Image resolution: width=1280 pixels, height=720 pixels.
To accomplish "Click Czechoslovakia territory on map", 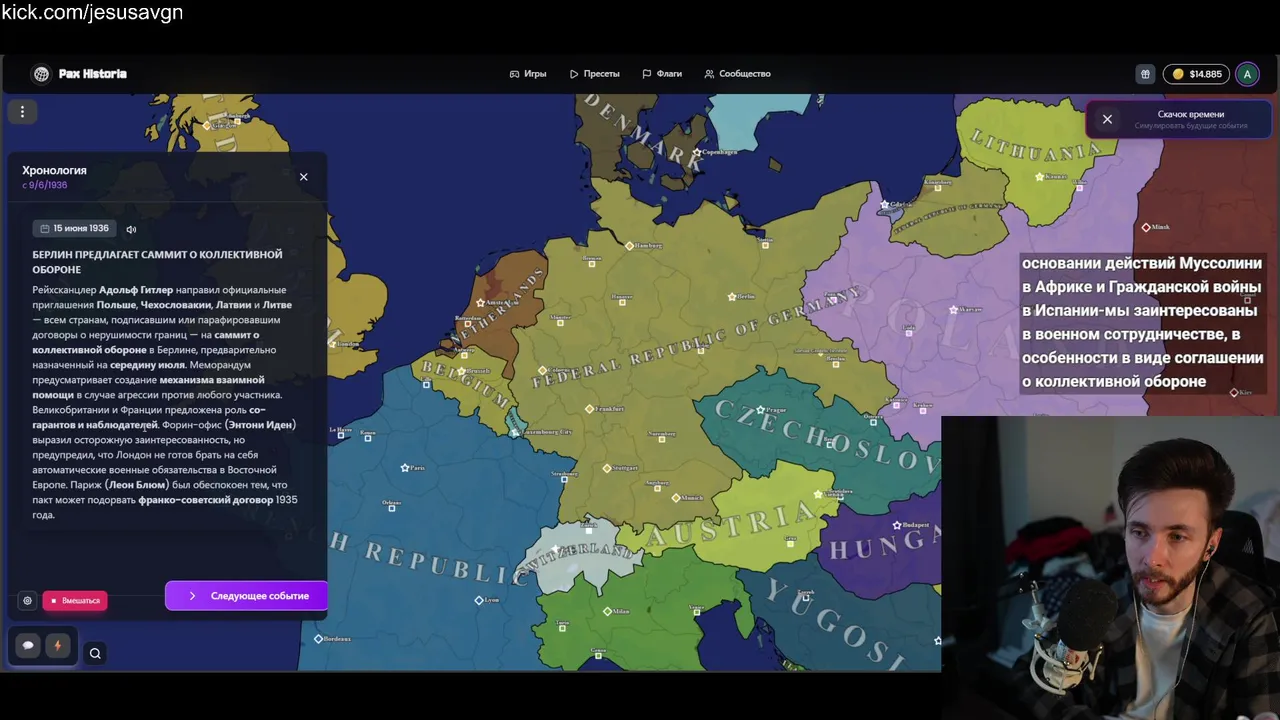I will 820,440.
